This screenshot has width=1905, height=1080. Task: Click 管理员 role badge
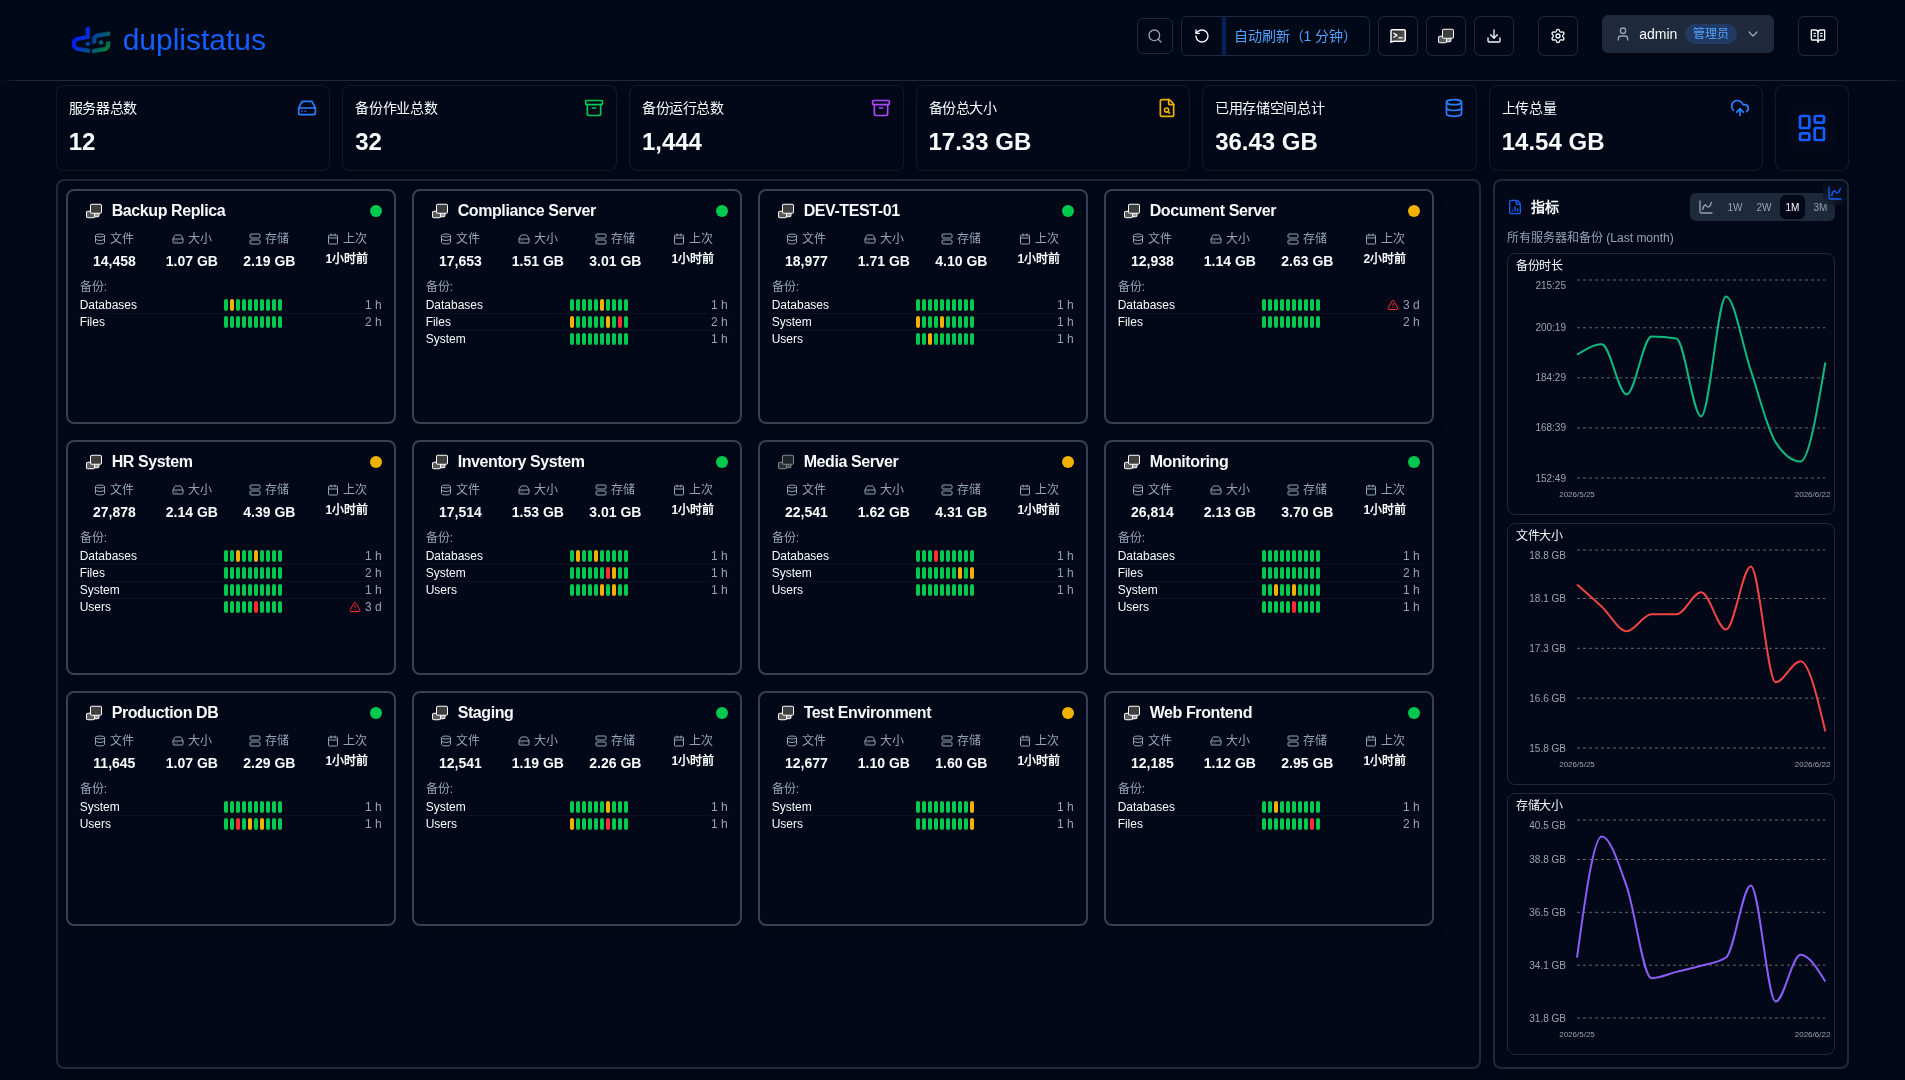coord(1710,34)
